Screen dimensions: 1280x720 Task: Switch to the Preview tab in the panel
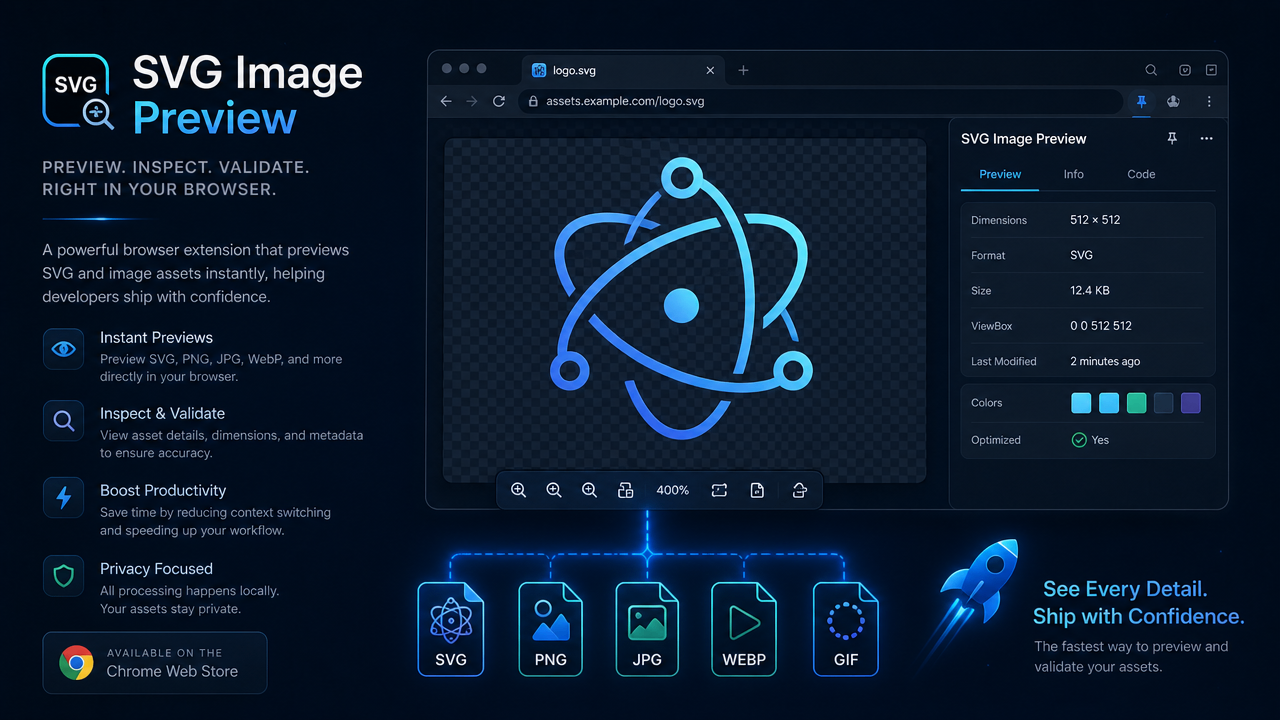pos(1000,174)
